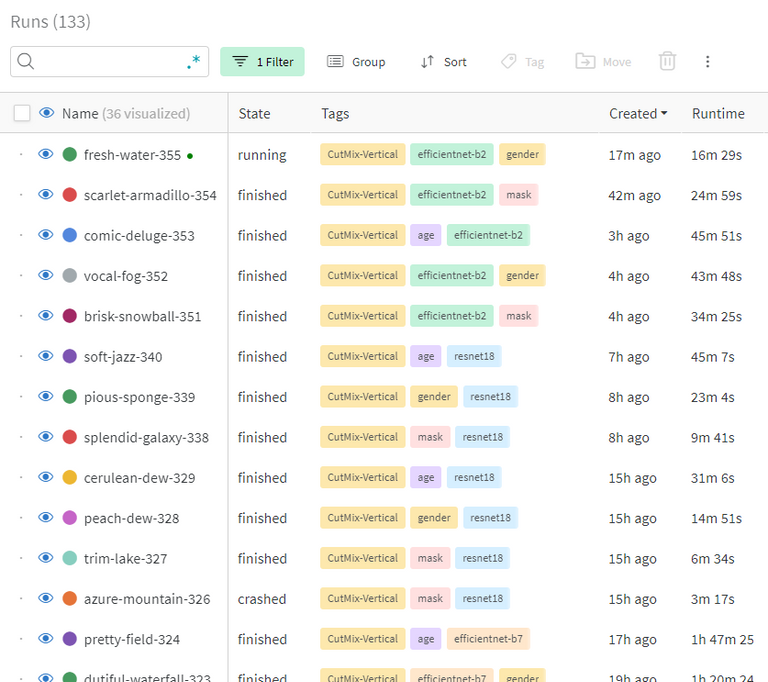Open the scarlet-armadillo-354 run
This screenshot has width=768, height=682.
(x=150, y=195)
